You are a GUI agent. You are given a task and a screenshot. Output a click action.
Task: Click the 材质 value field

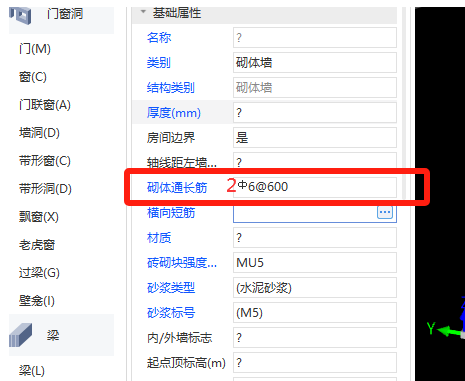[315, 237]
